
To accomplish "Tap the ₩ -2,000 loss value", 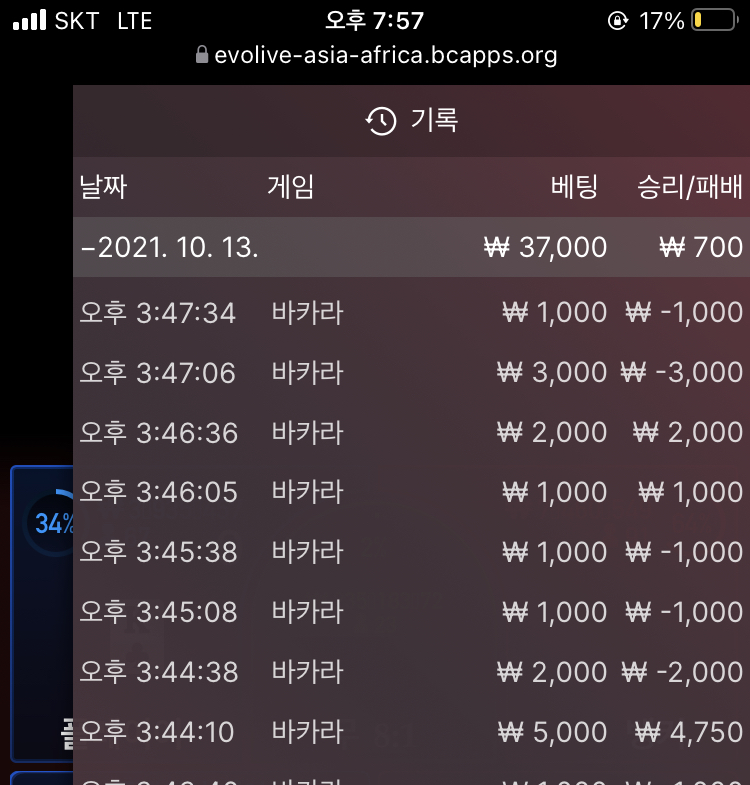I will pyautogui.click(x=682, y=672).
